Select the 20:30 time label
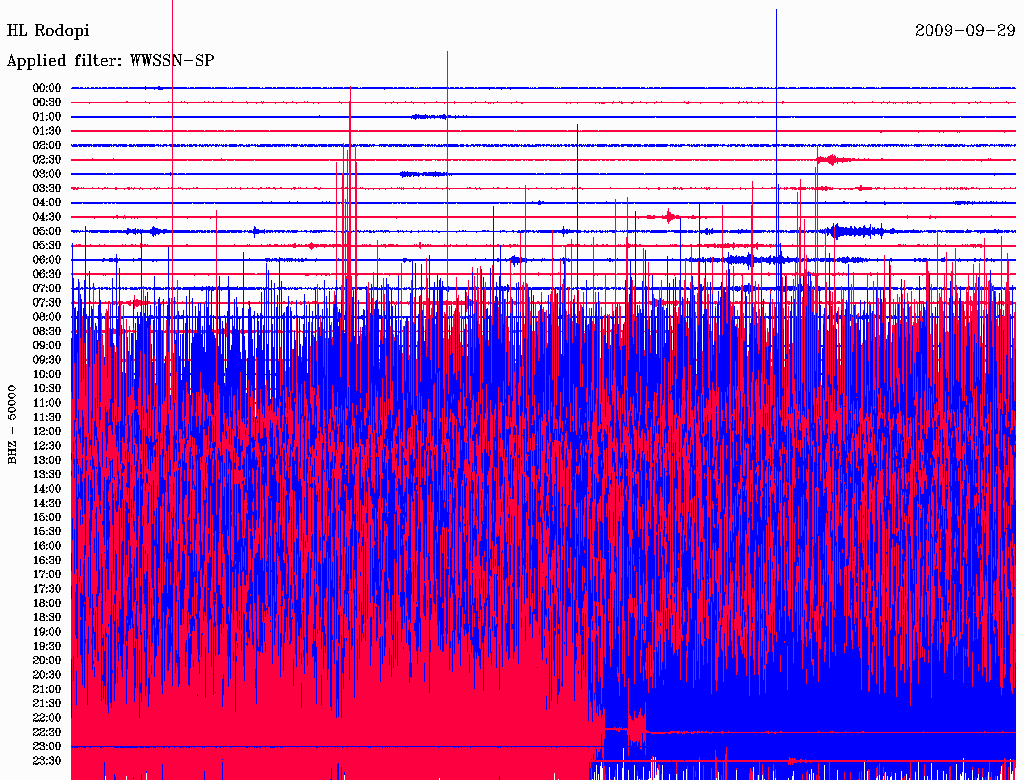1024x780 pixels. (x=47, y=675)
